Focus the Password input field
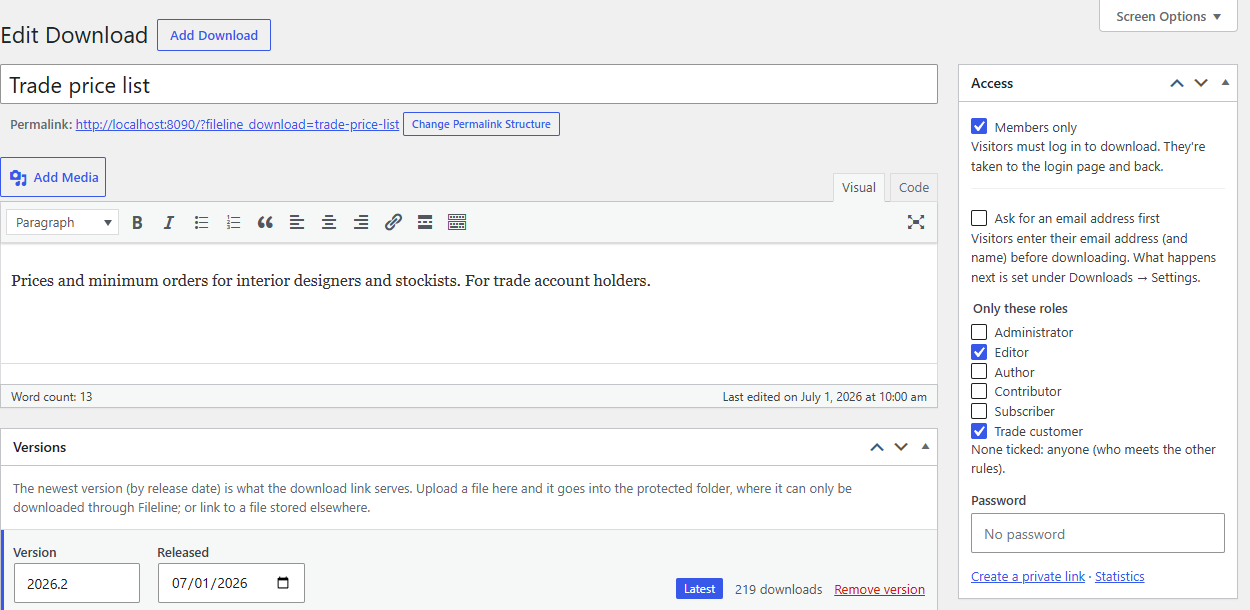 coord(1098,533)
